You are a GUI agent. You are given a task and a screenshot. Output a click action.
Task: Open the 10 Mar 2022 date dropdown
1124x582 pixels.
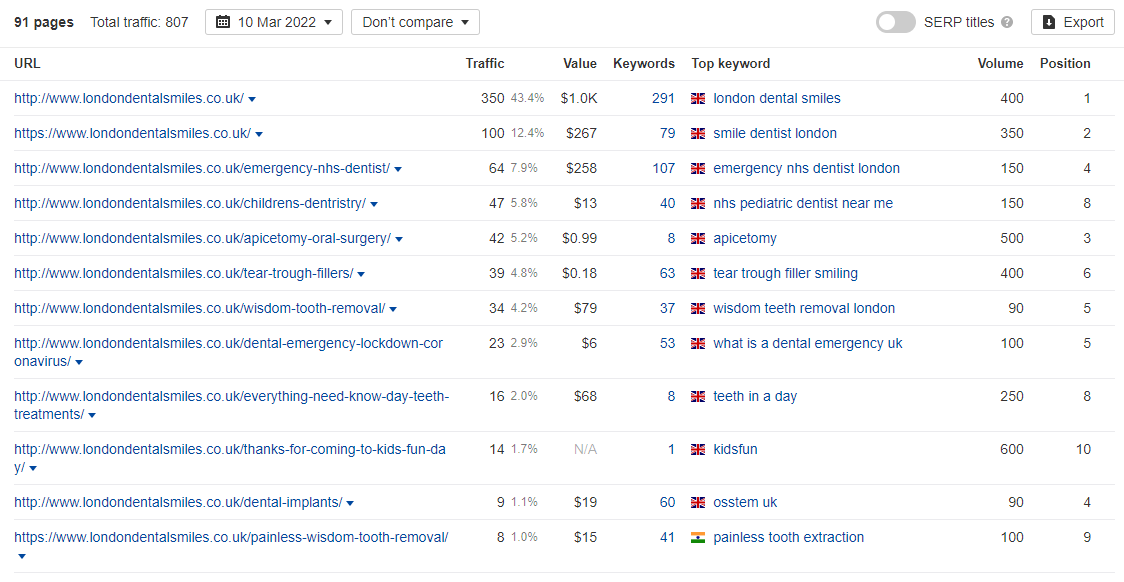click(x=274, y=22)
